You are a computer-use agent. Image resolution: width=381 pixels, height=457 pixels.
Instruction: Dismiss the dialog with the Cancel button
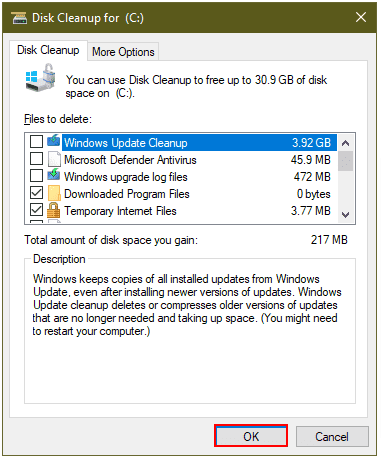[x=332, y=436]
